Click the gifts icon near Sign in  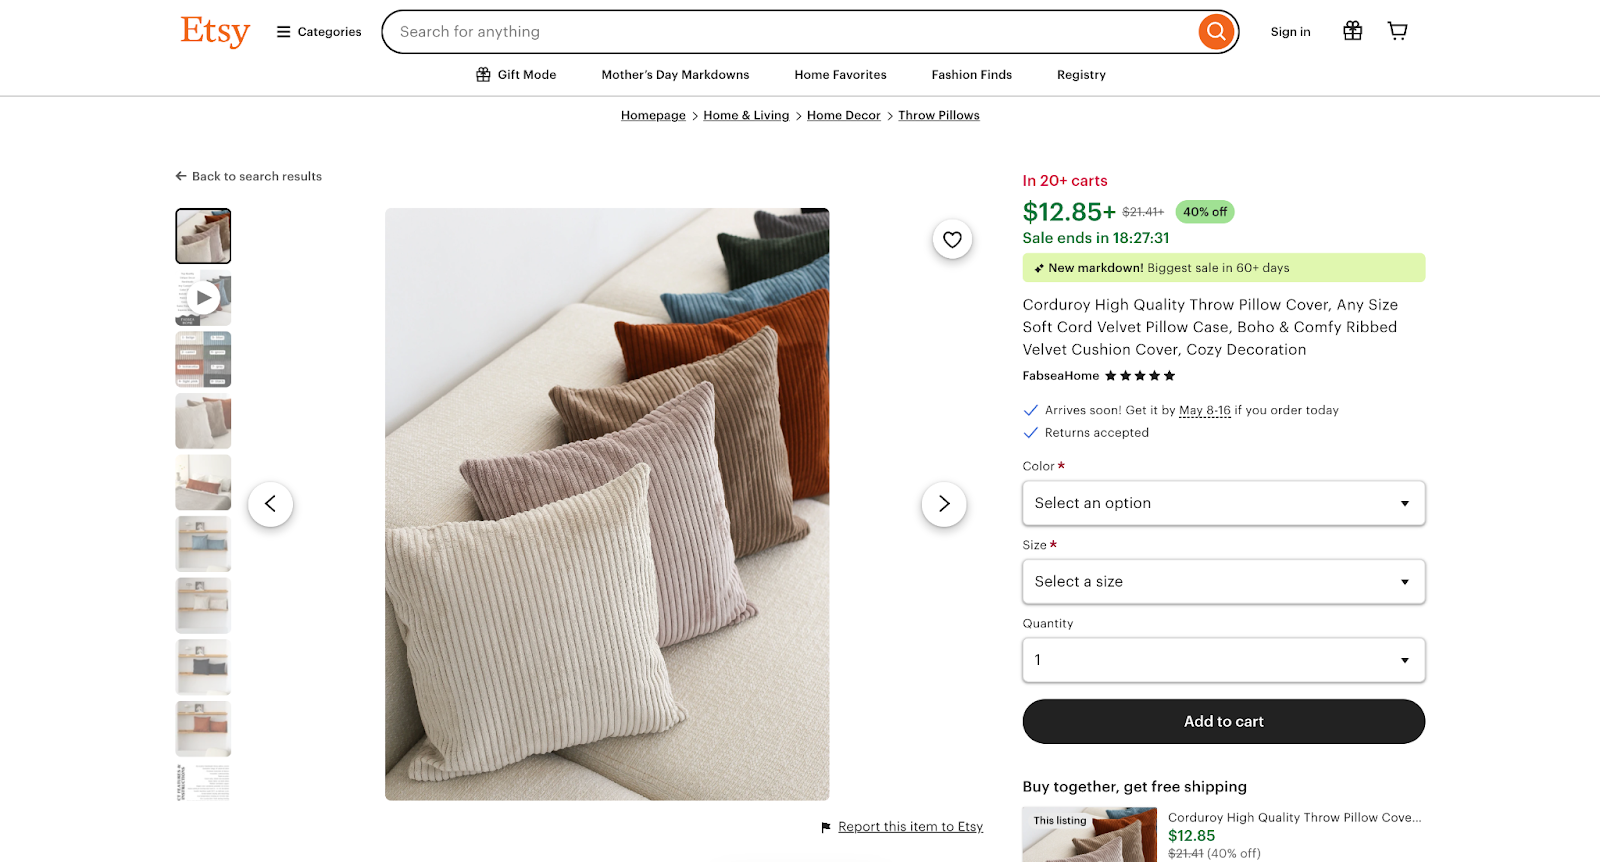click(x=1352, y=30)
